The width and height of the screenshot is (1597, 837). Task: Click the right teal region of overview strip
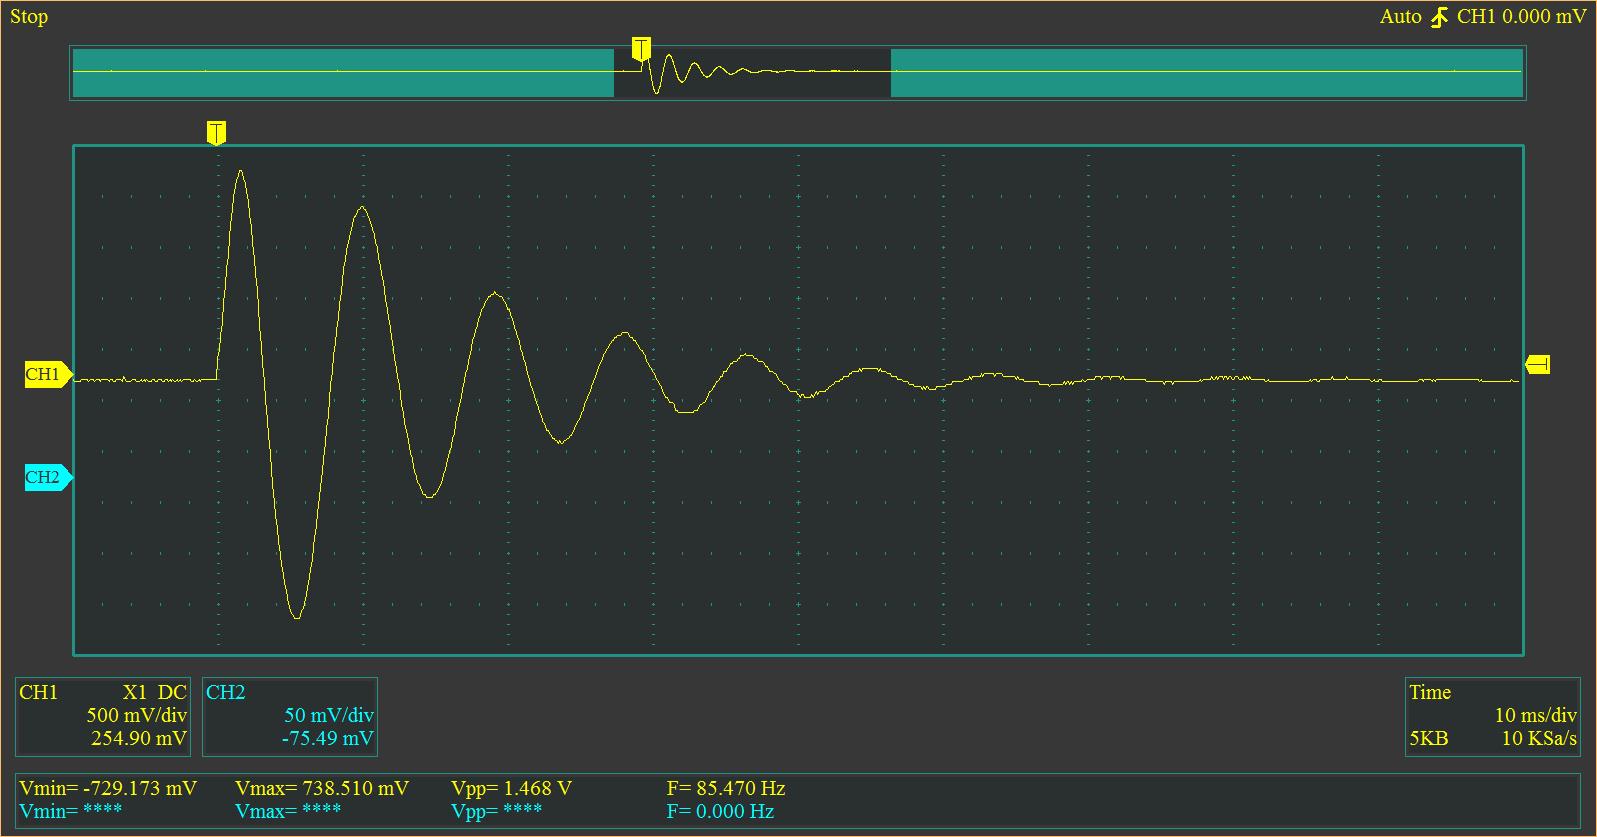click(x=1206, y=73)
